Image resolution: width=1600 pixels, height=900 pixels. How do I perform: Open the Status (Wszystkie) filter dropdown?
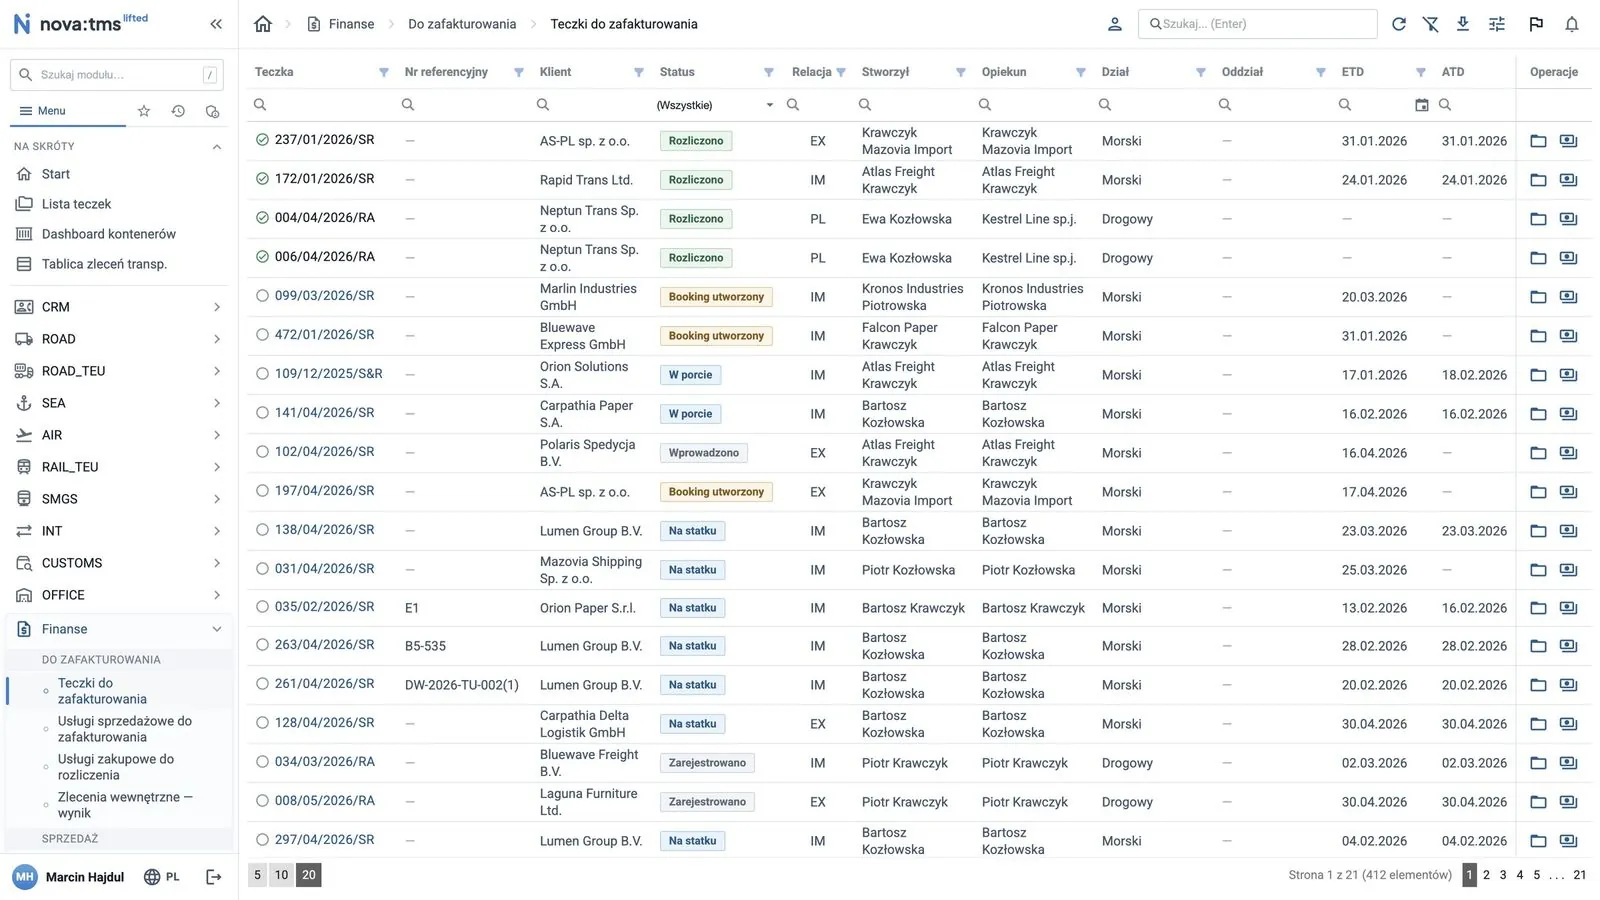(x=715, y=105)
